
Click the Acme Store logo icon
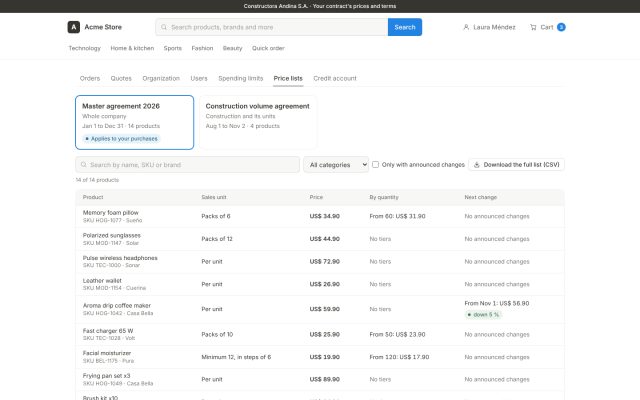pos(73,27)
